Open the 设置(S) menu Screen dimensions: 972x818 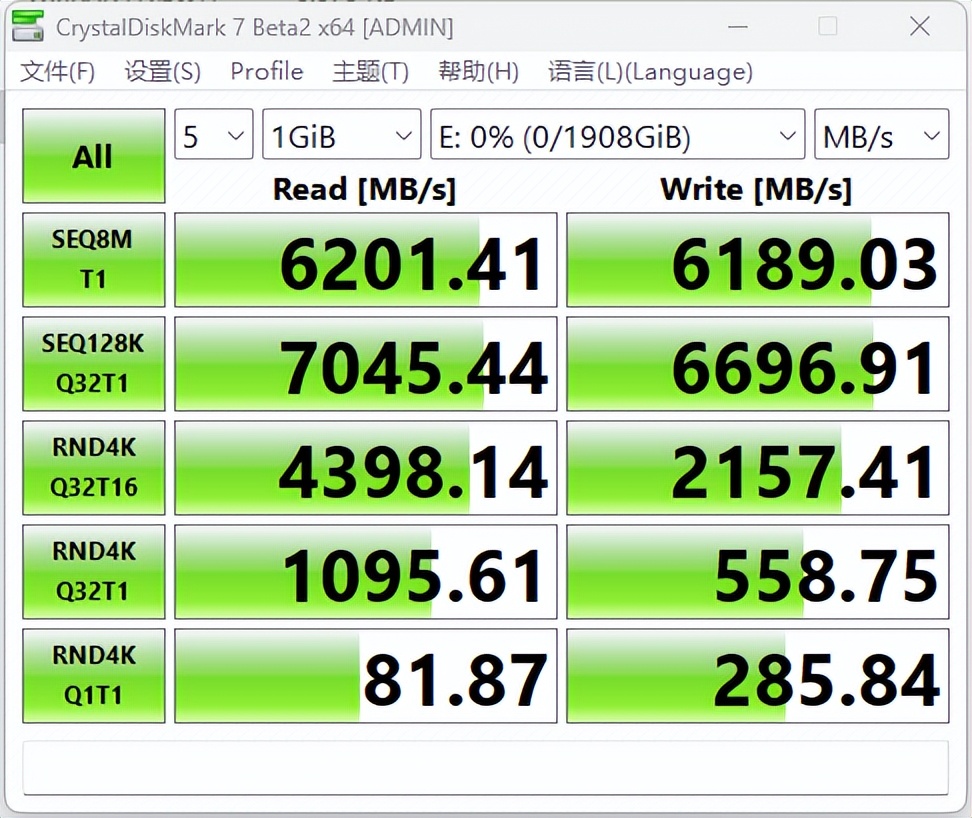(x=161, y=72)
